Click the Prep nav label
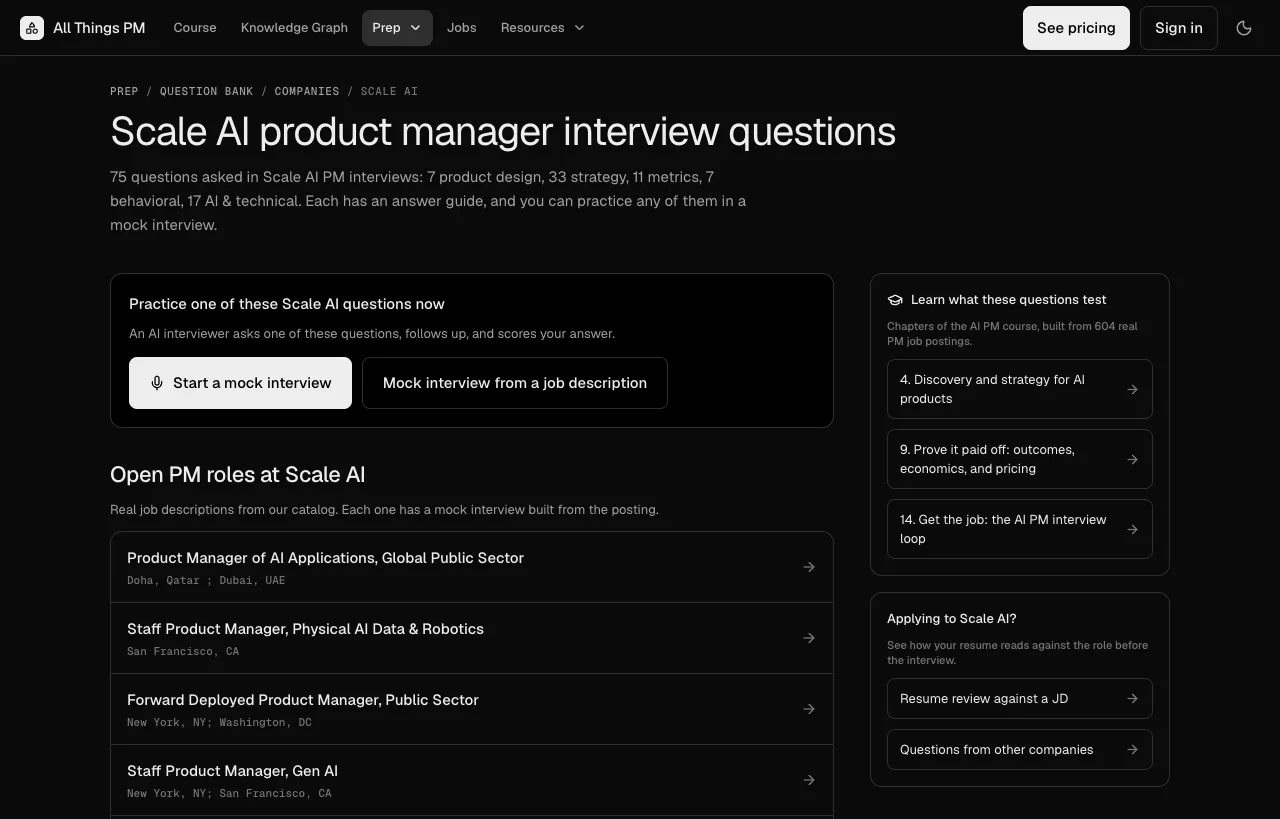The image size is (1280, 819). [x=386, y=28]
